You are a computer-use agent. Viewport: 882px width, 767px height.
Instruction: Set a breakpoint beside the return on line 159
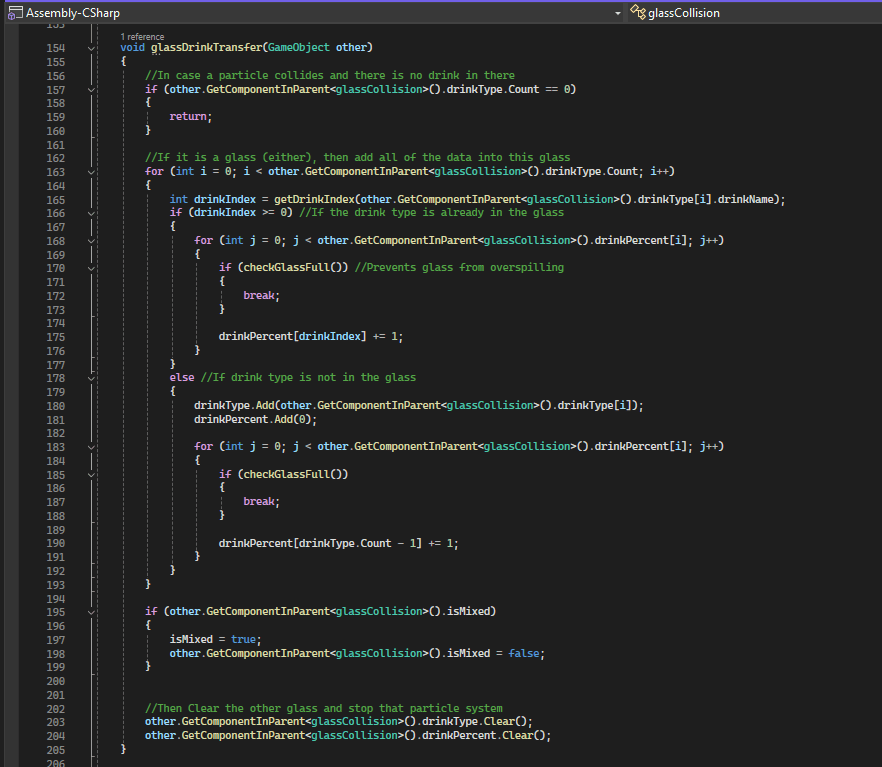[10, 117]
